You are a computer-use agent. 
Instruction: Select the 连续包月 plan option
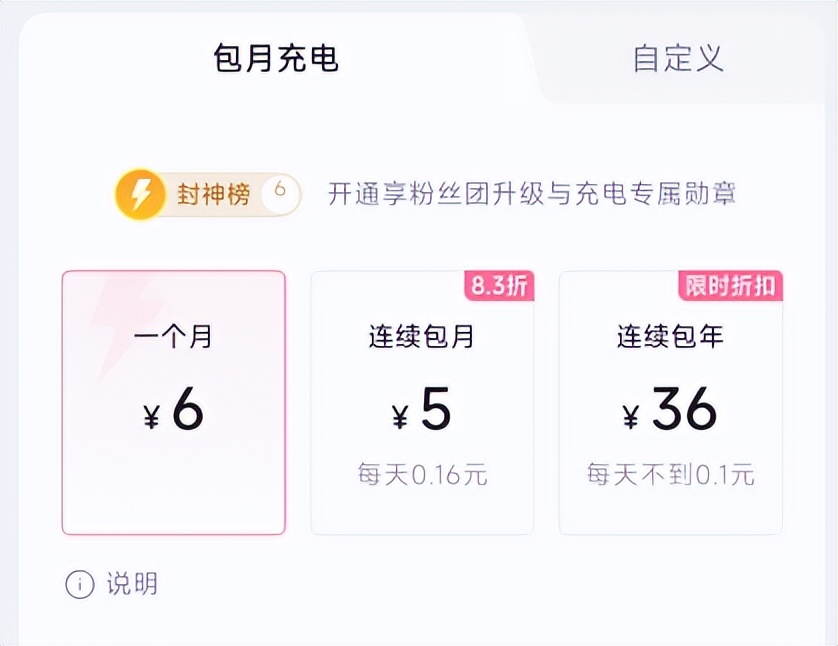pyautogui.click(x=422, y=402)
